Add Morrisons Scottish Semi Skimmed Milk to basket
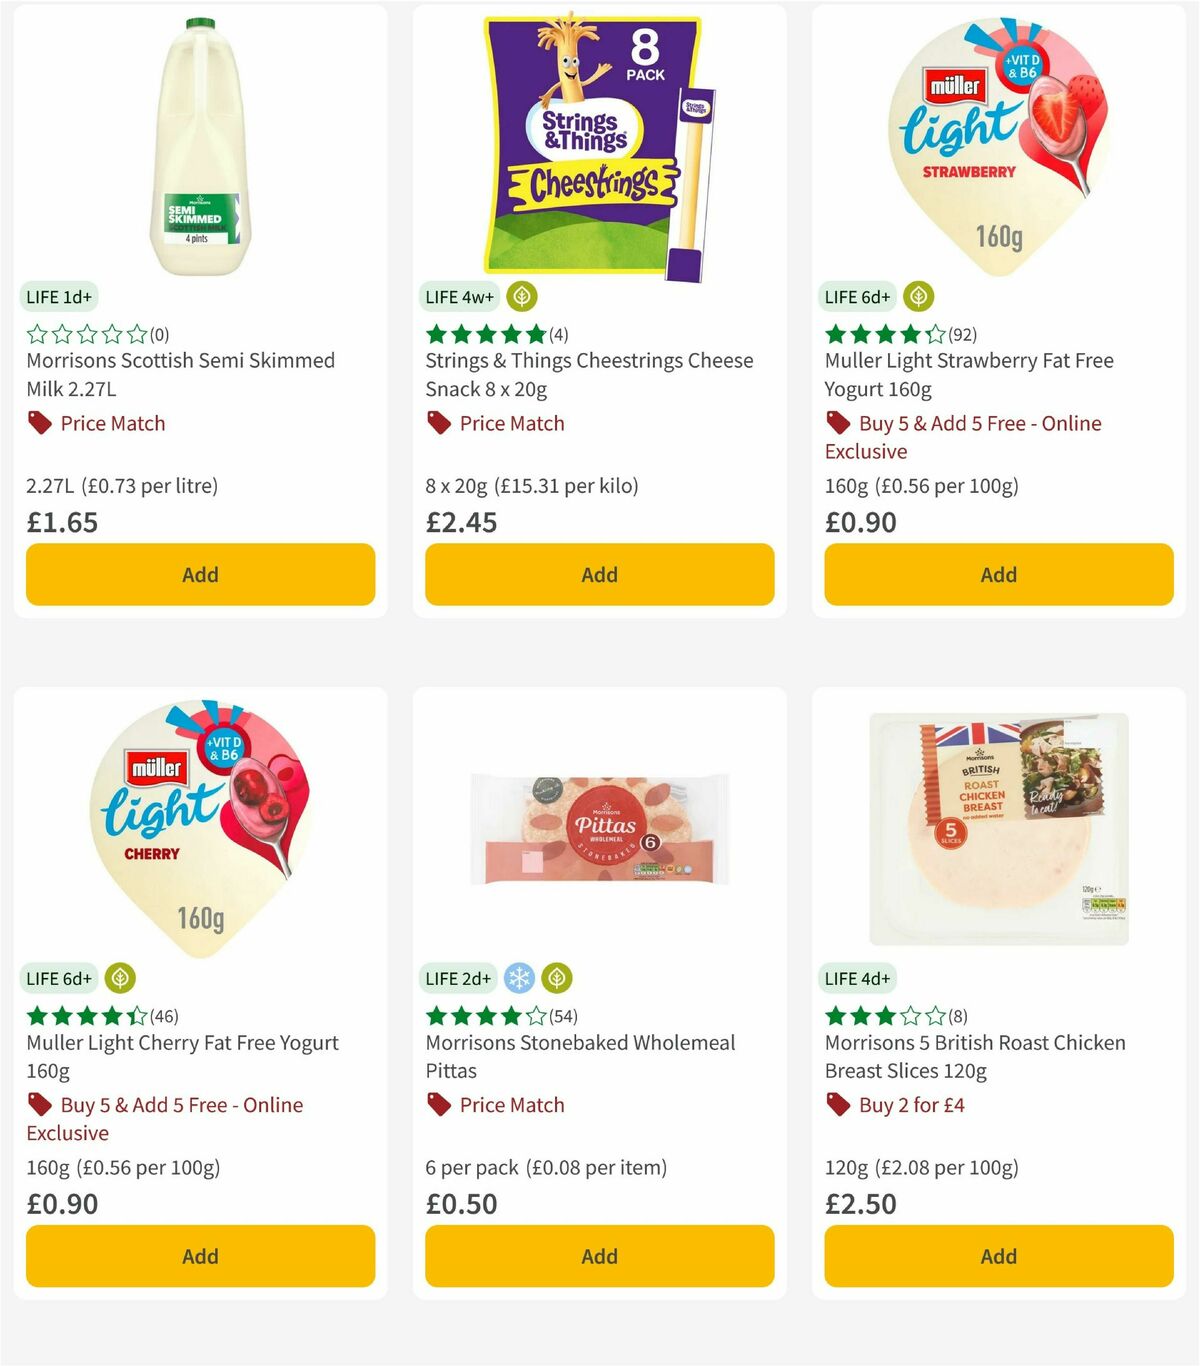The width and height of the screenshot is (1200, 1366). (200, 575)
